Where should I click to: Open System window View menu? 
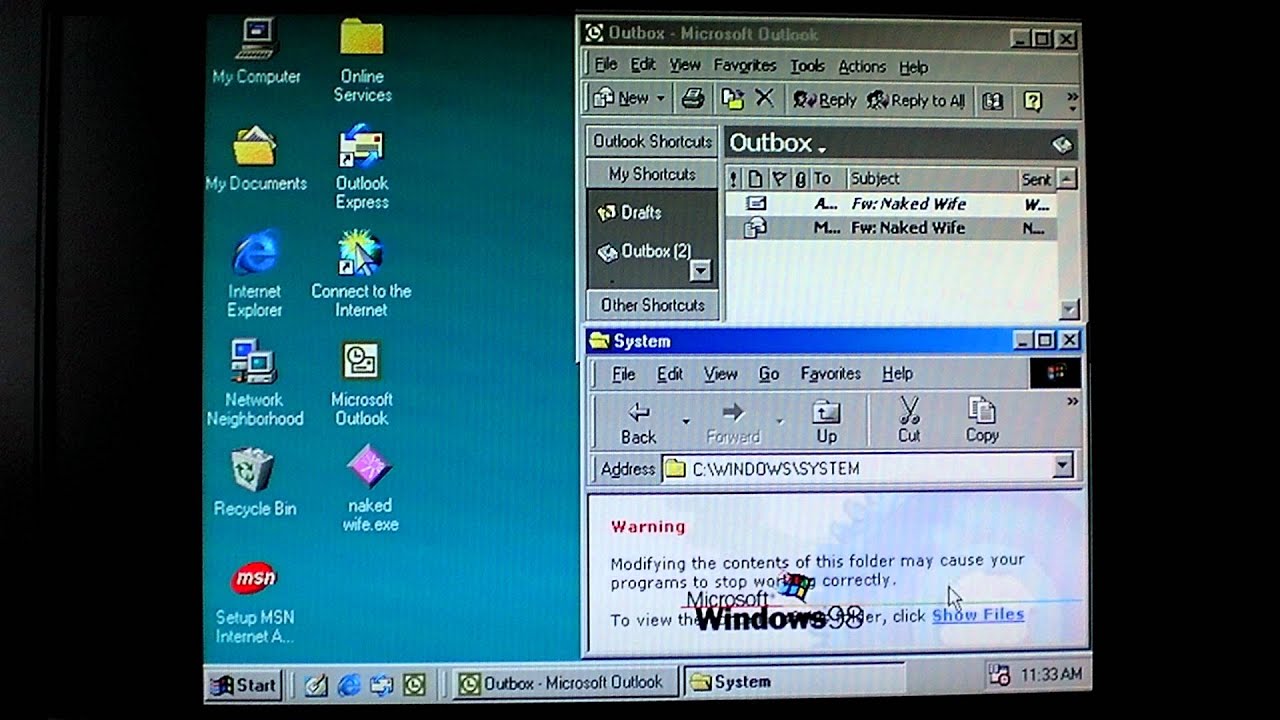pos(720,374)
